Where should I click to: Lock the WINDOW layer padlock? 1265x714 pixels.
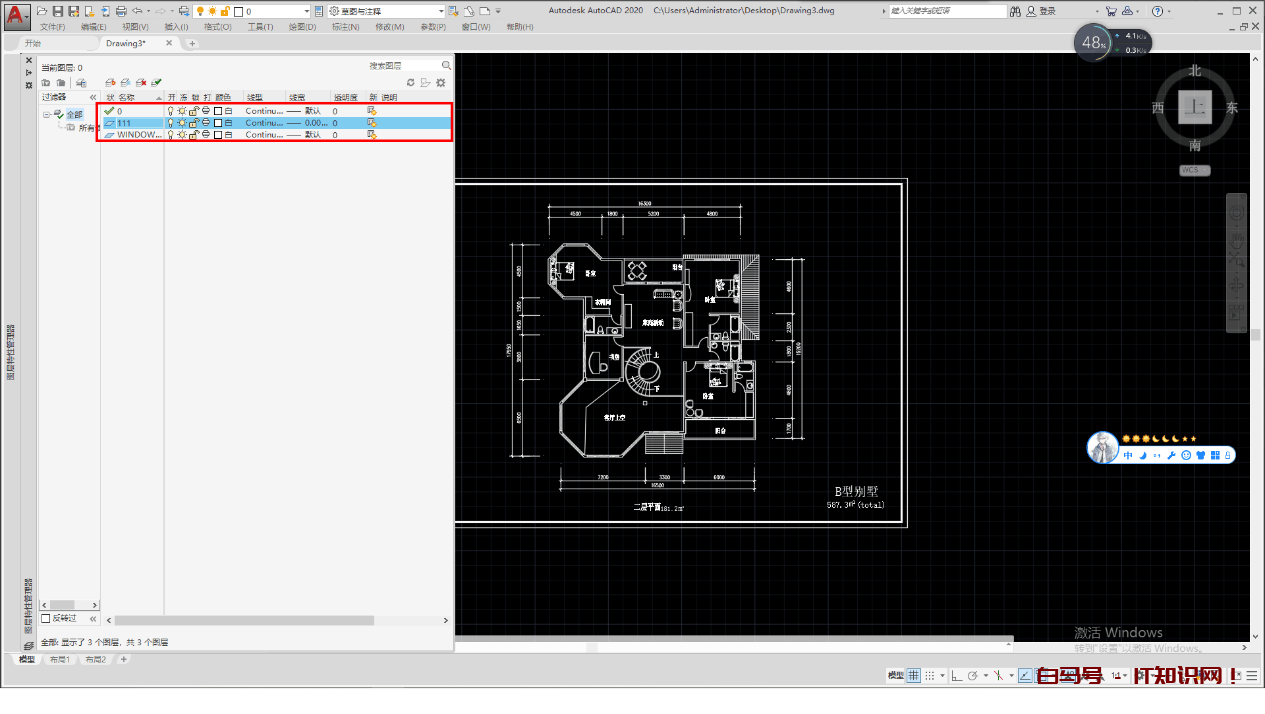point(193,135)
